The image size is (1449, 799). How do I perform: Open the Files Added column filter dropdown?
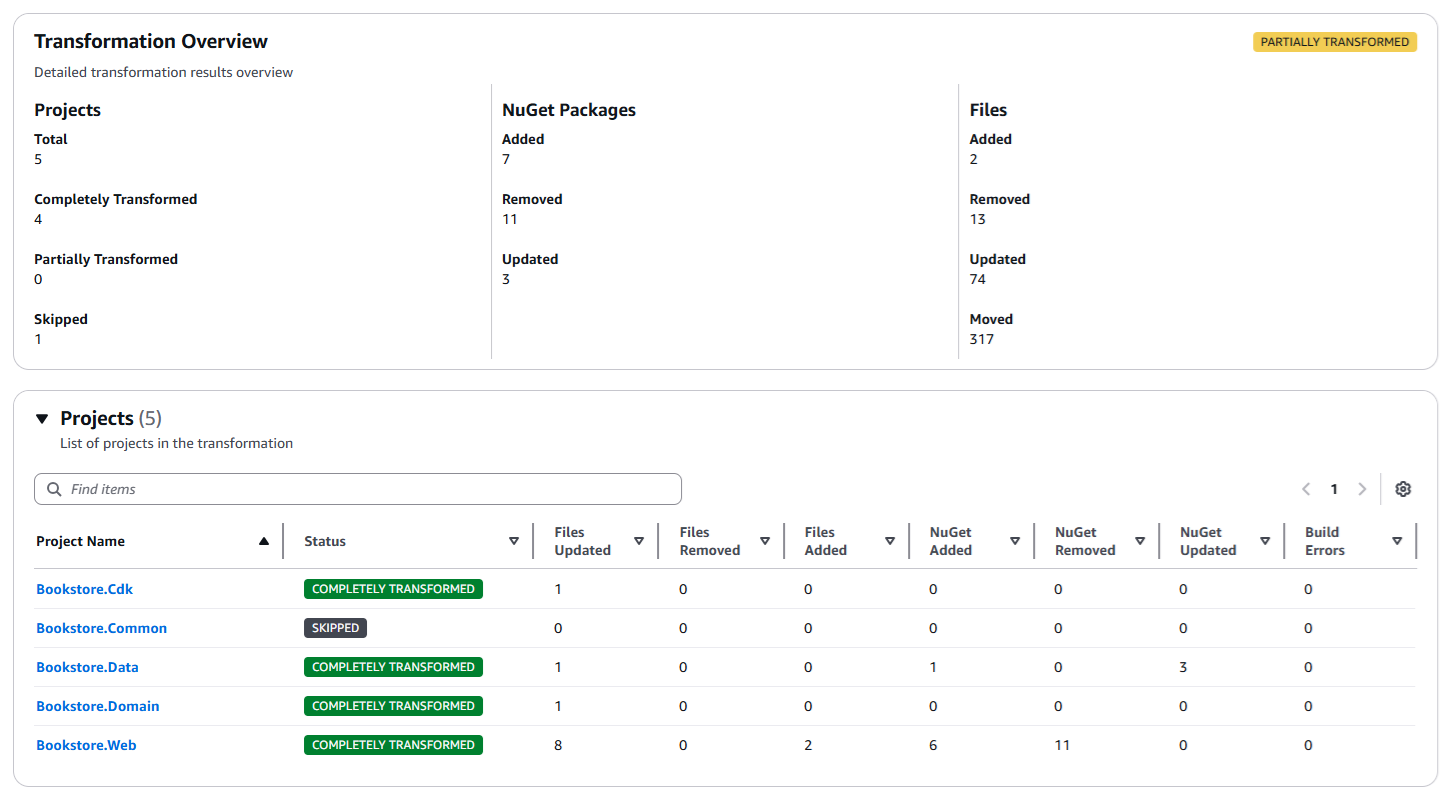coord(889,540)
